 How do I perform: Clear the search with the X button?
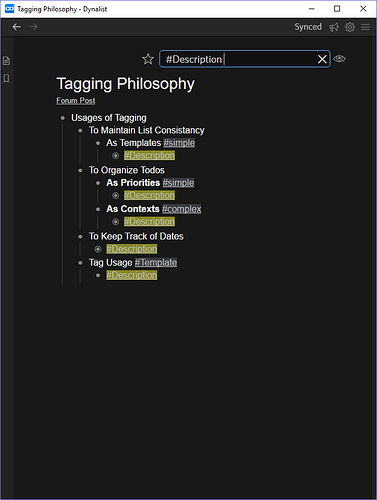322,59
